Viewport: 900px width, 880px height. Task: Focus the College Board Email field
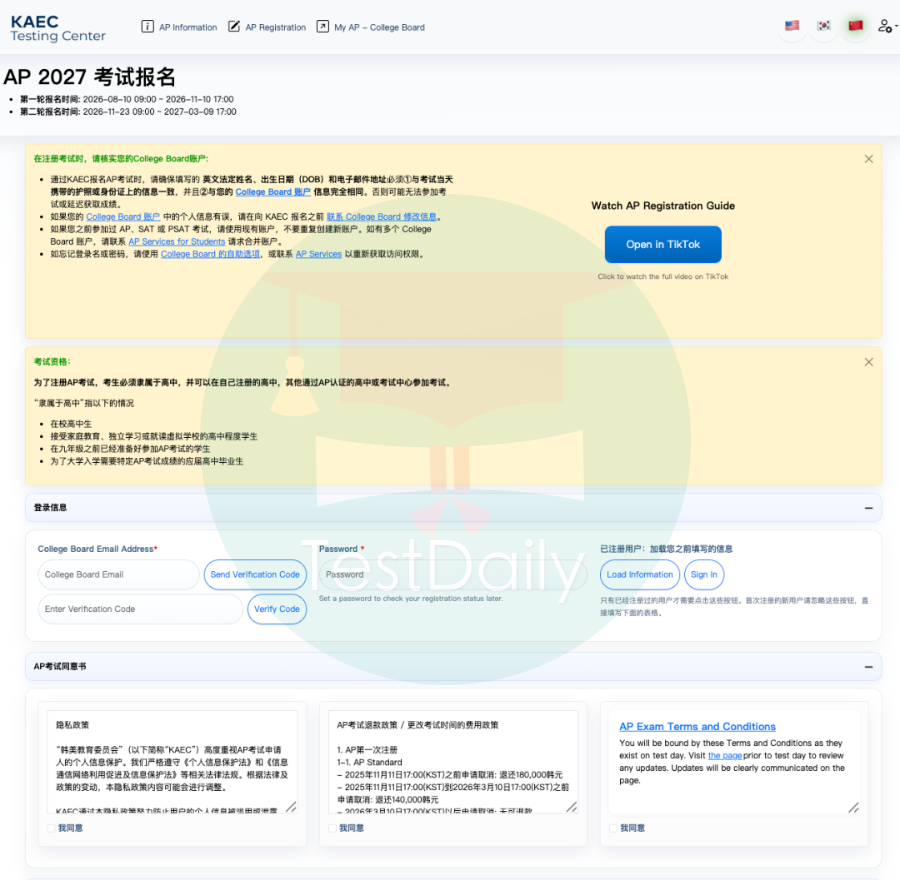coord(118,575)
